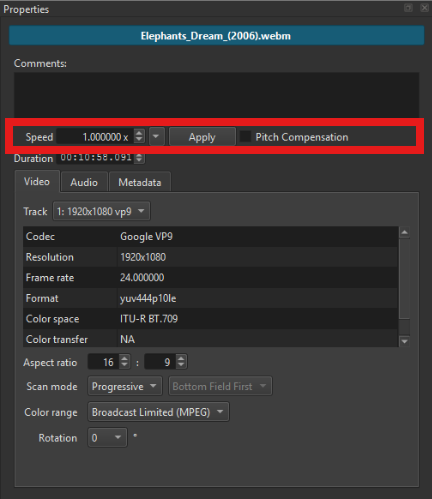Apply the speed change
The width and height of the screenshot is (432, 499).
point(202,137)
